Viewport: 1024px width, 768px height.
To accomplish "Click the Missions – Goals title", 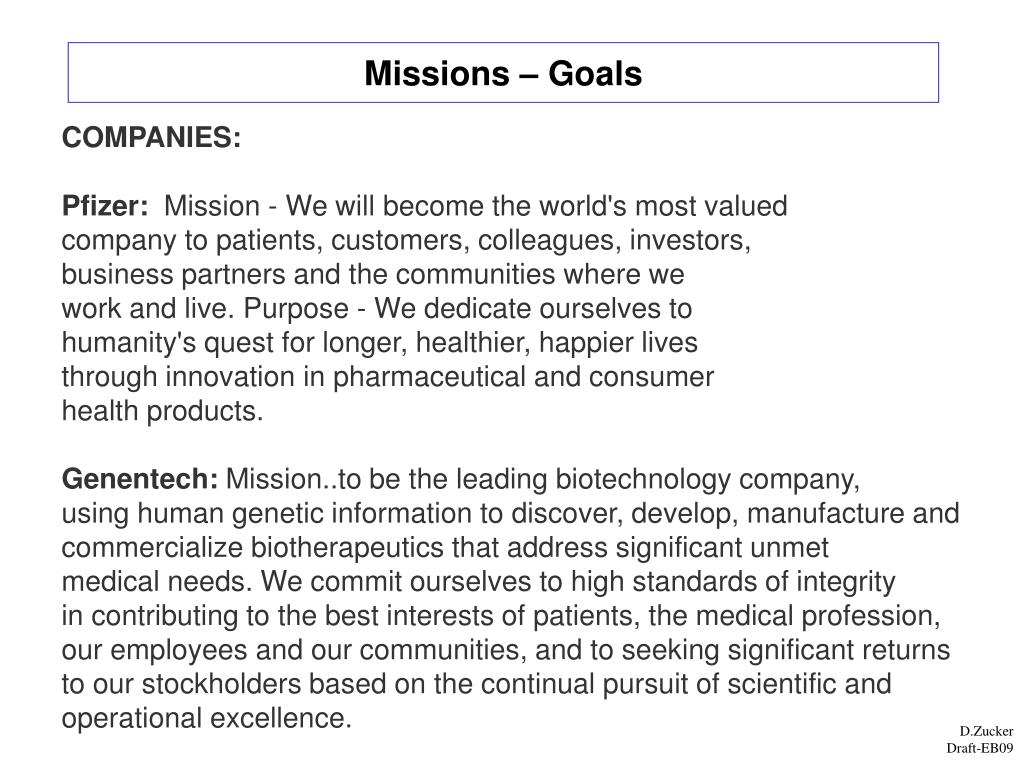I will [x=503, y=73].
